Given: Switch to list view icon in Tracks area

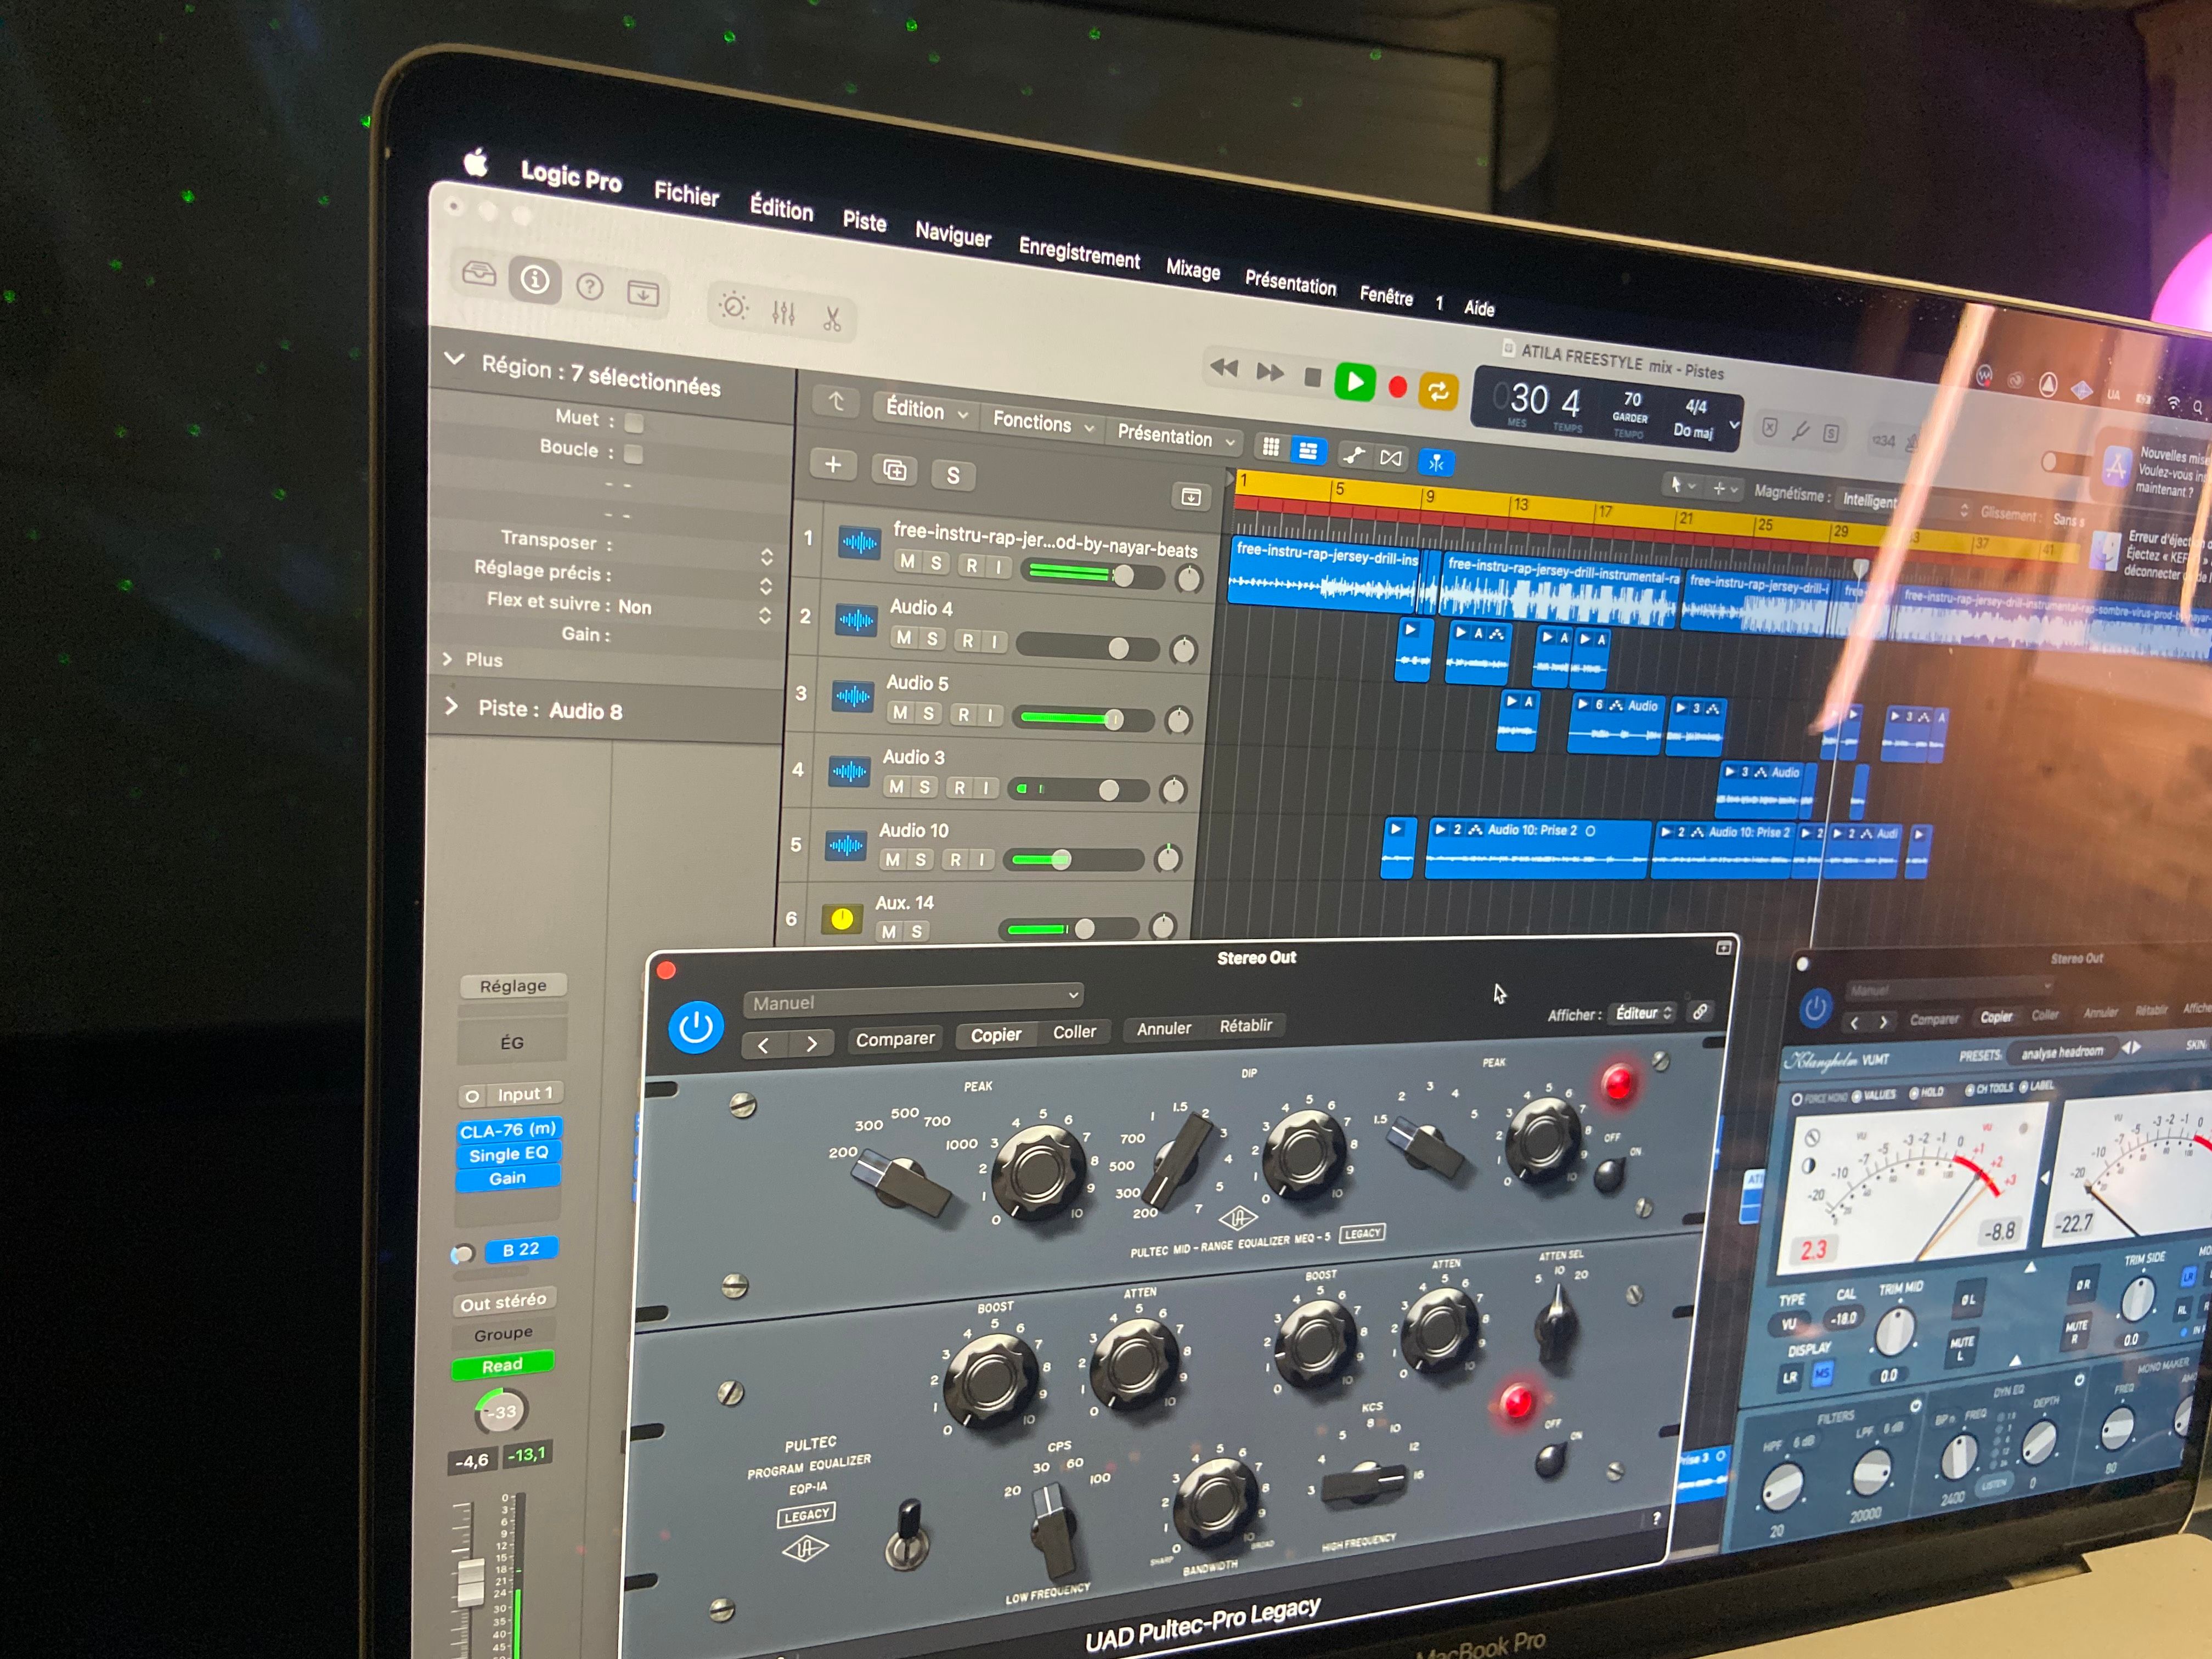Looking at the screenshot, I should pos(1307,451).
